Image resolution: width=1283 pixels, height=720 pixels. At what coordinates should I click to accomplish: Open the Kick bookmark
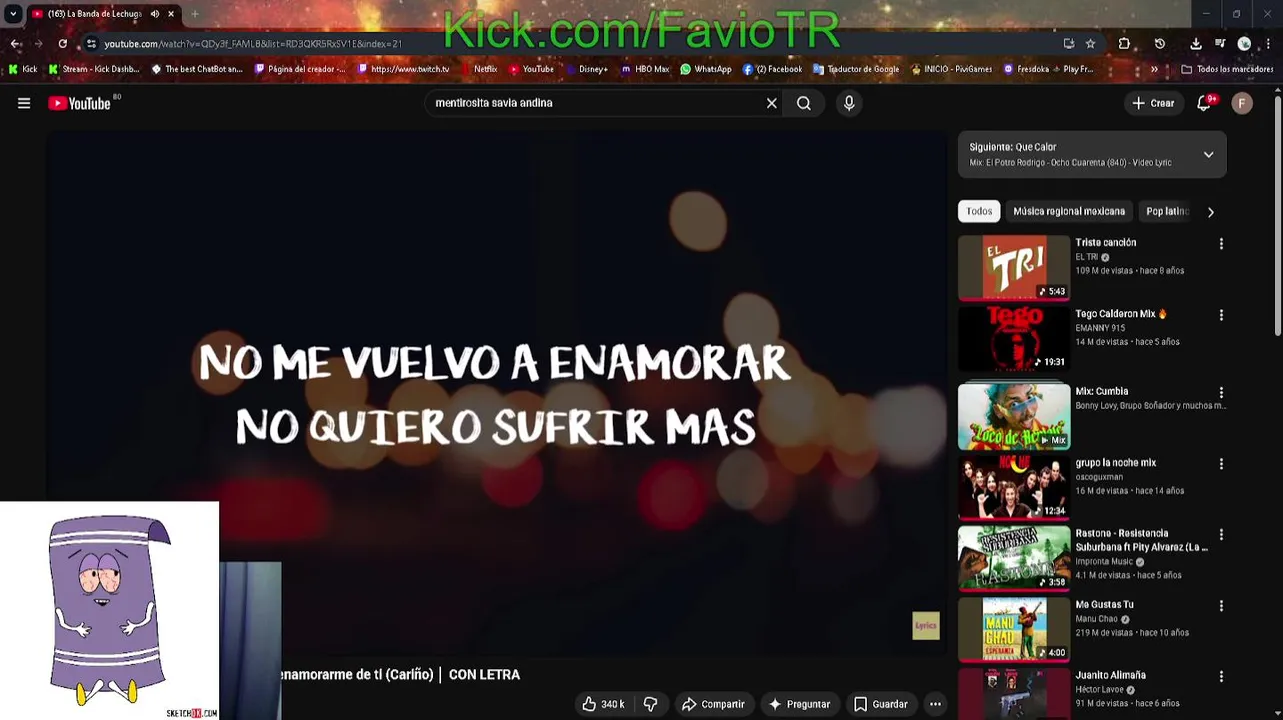click(x=23, y=69)
